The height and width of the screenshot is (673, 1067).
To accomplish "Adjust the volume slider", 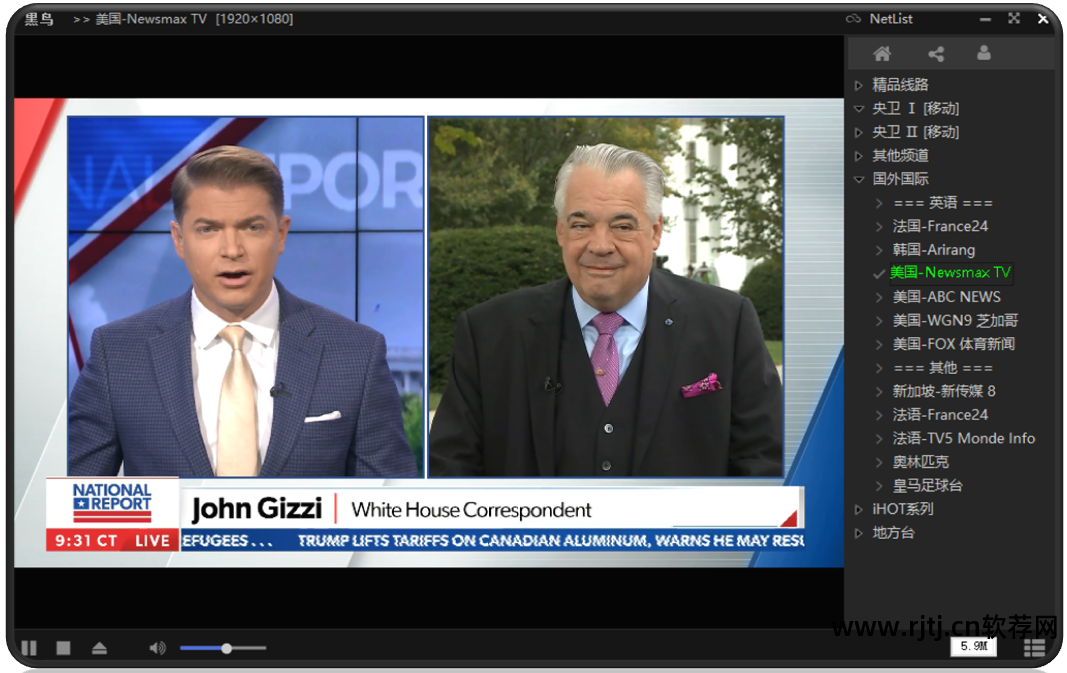I will pyautogui.click(x=223, y=648).
